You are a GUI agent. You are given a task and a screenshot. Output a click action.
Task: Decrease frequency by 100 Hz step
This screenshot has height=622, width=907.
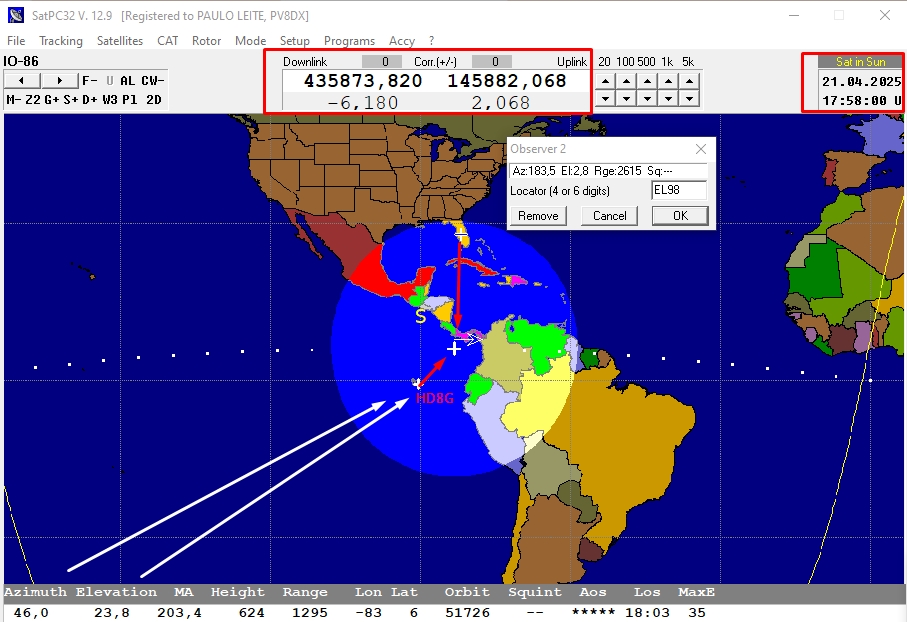click(626, 98)
